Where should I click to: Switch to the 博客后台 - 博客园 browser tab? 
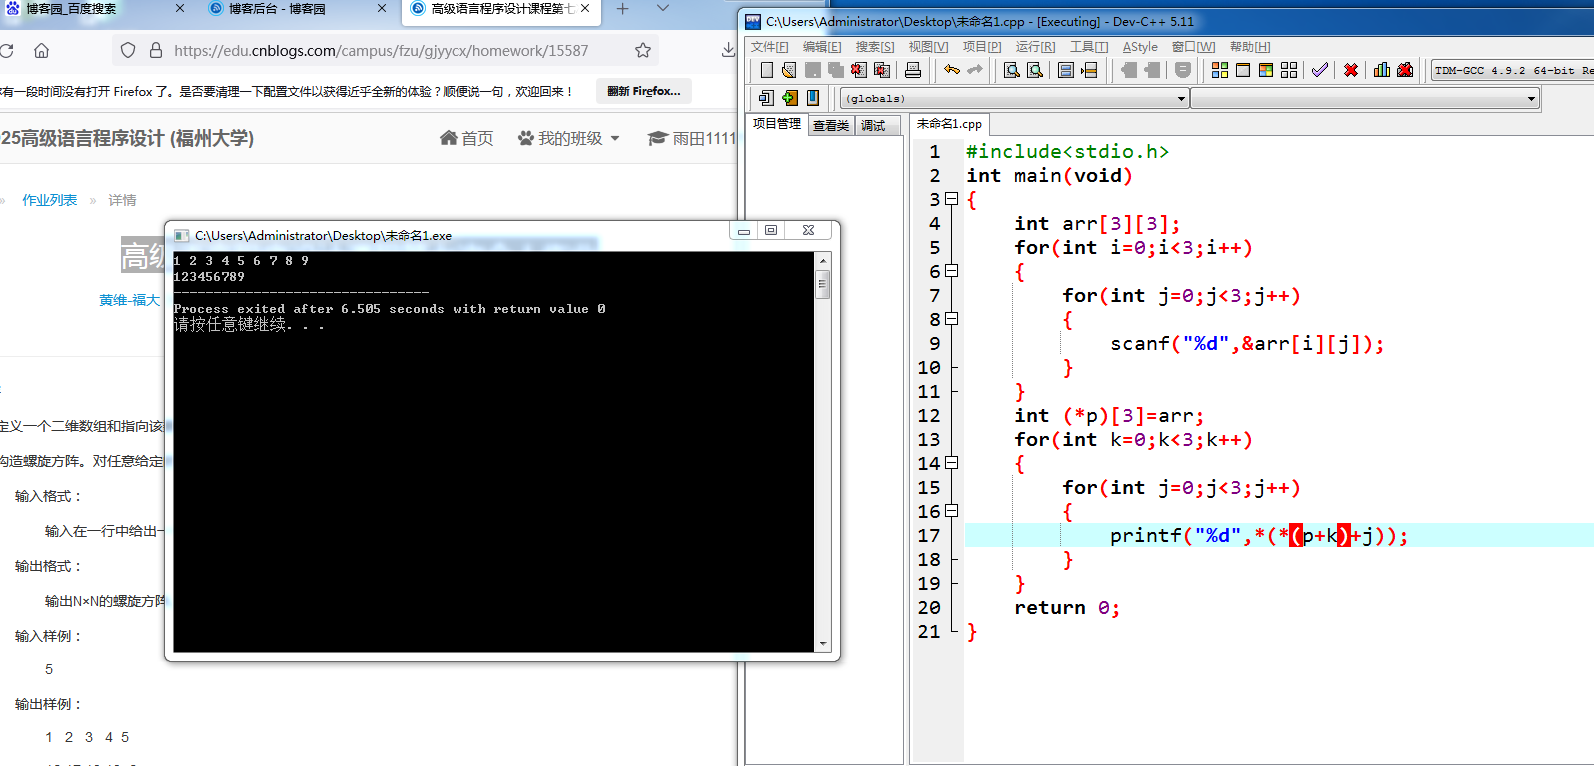[x=296, y=9]
